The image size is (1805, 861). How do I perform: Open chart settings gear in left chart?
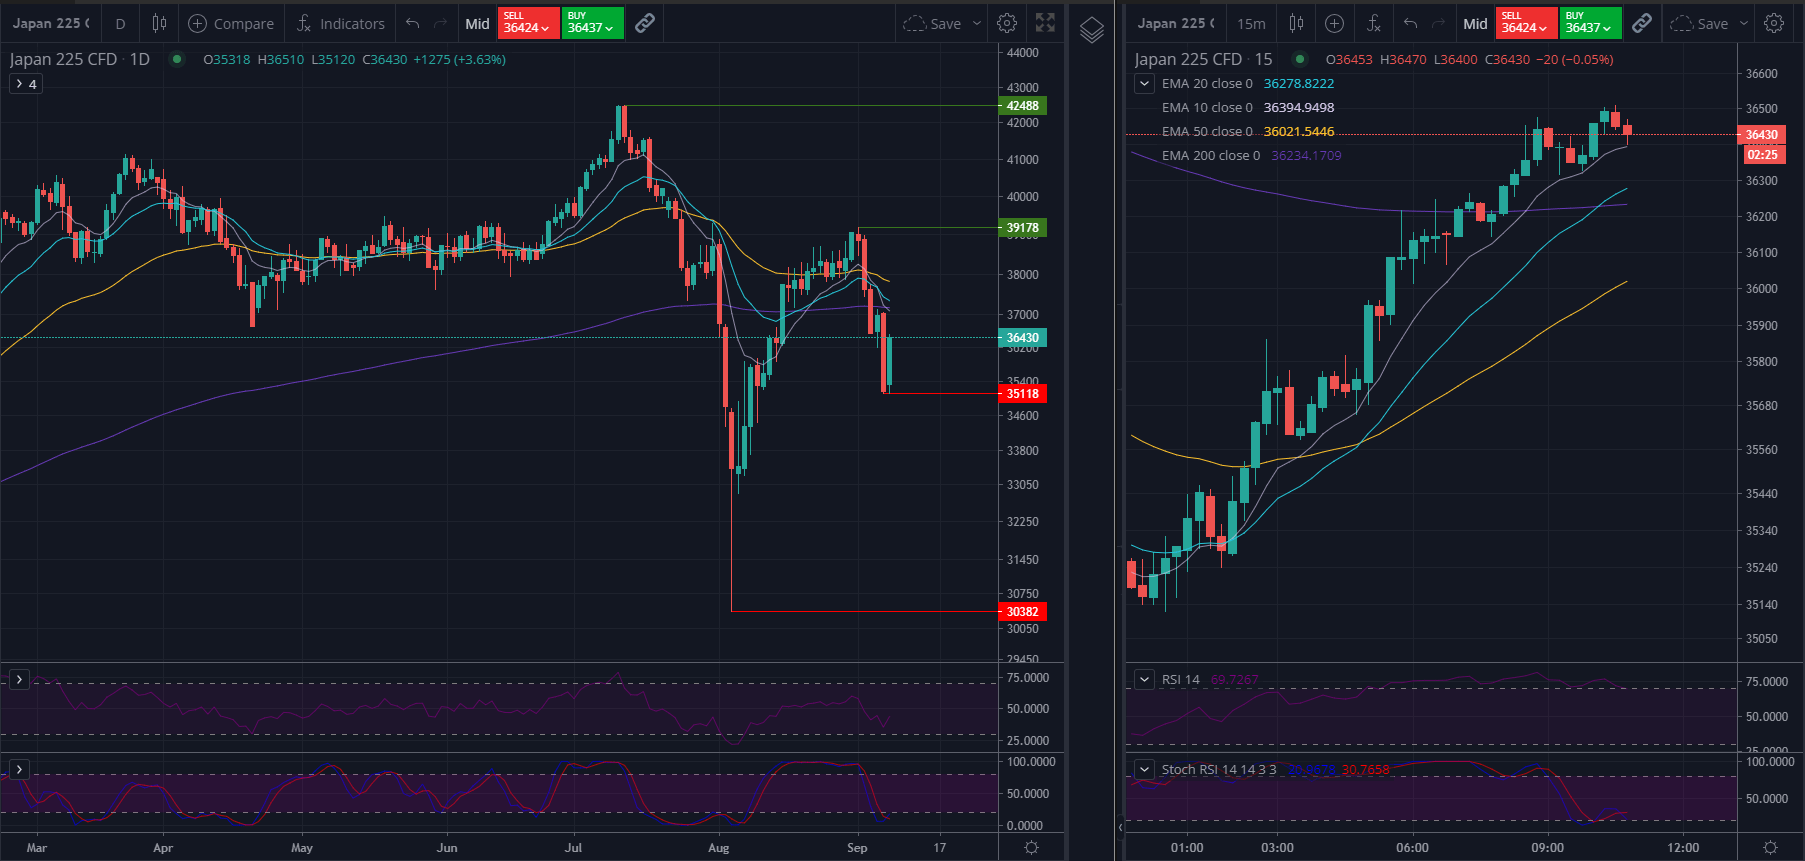point(1007,23)
